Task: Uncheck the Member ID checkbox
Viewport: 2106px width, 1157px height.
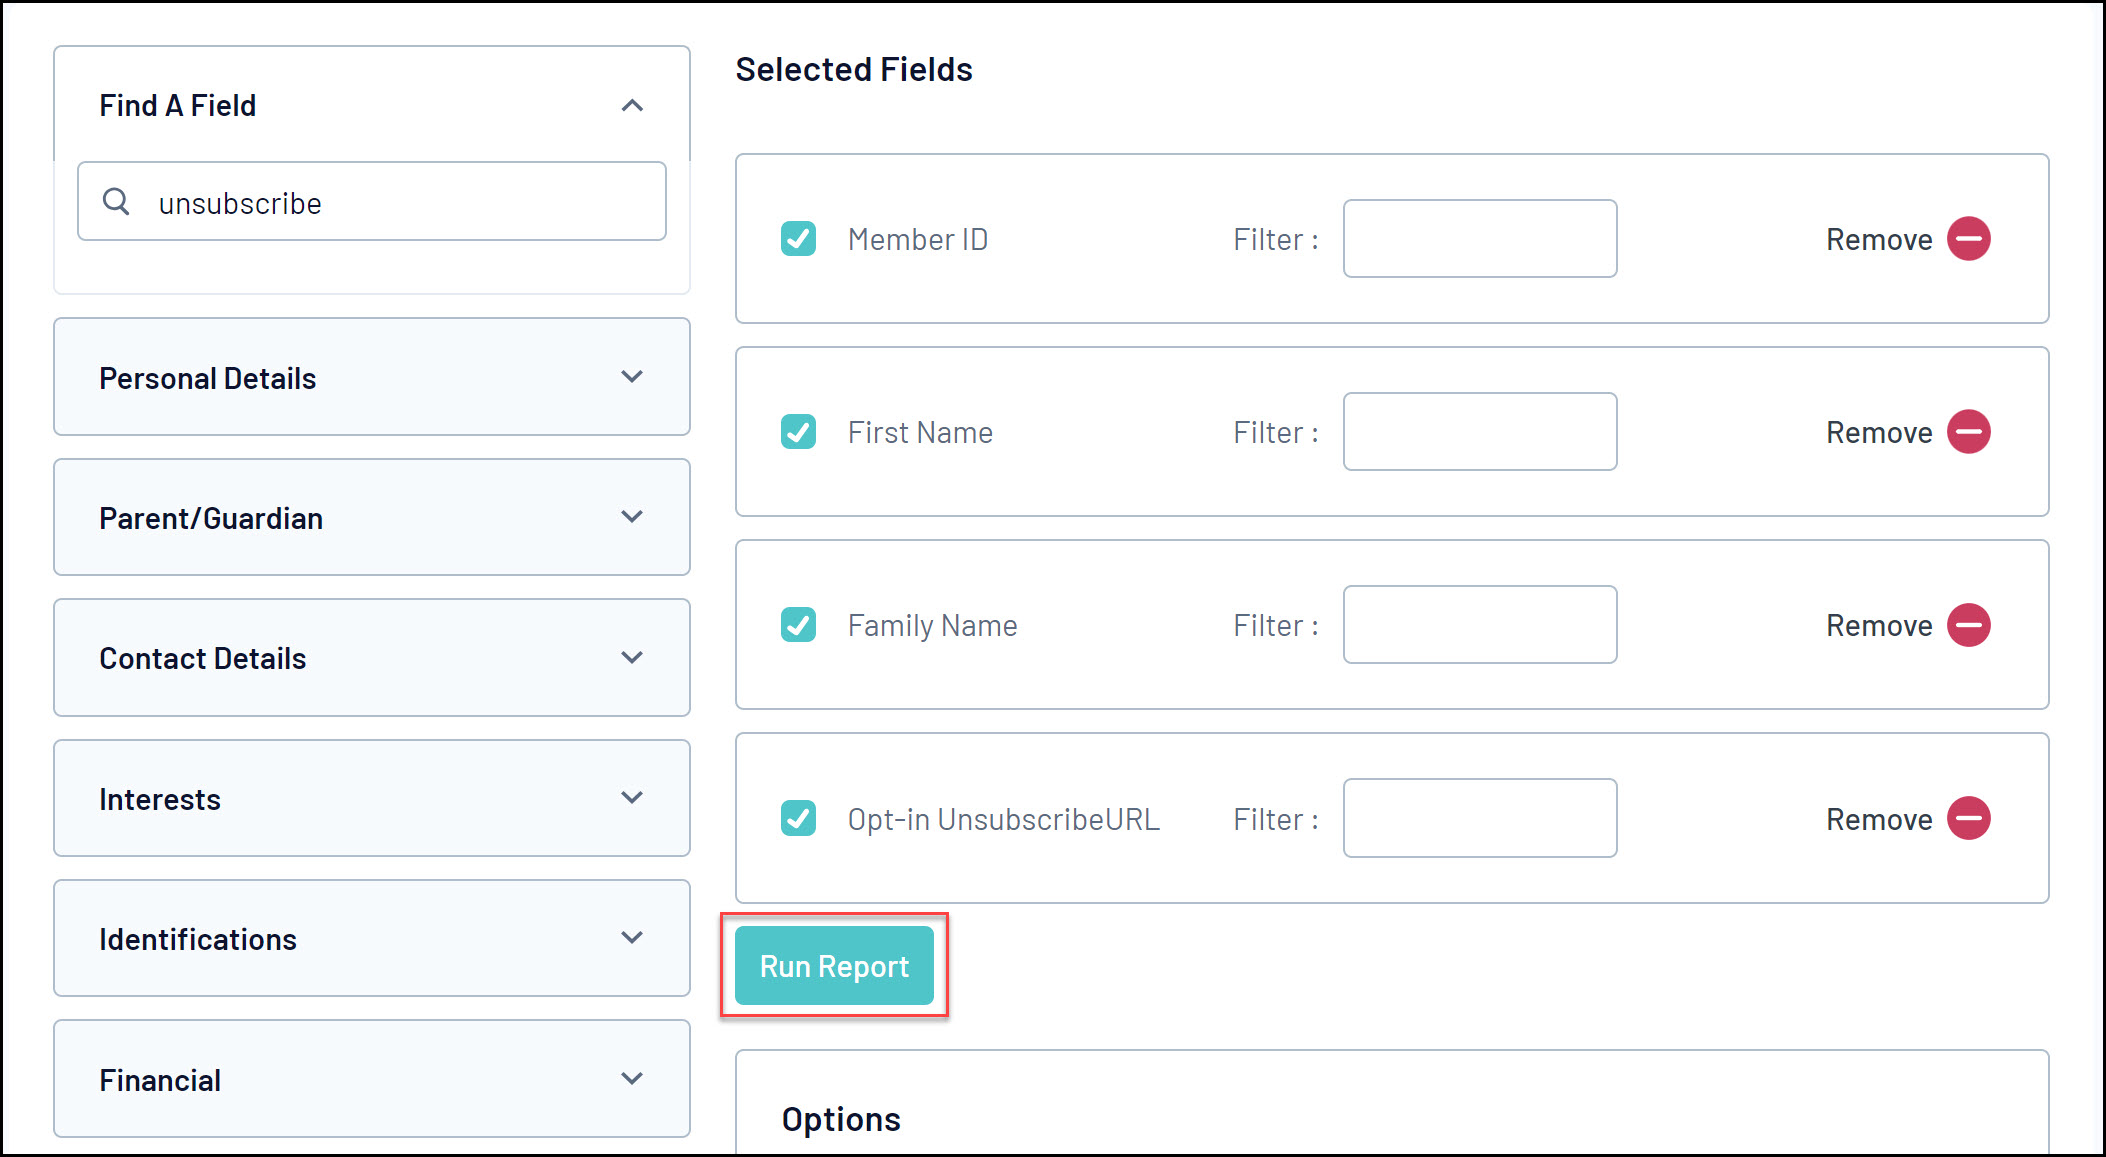Action: pyautogui.click(x=798, y=239)
